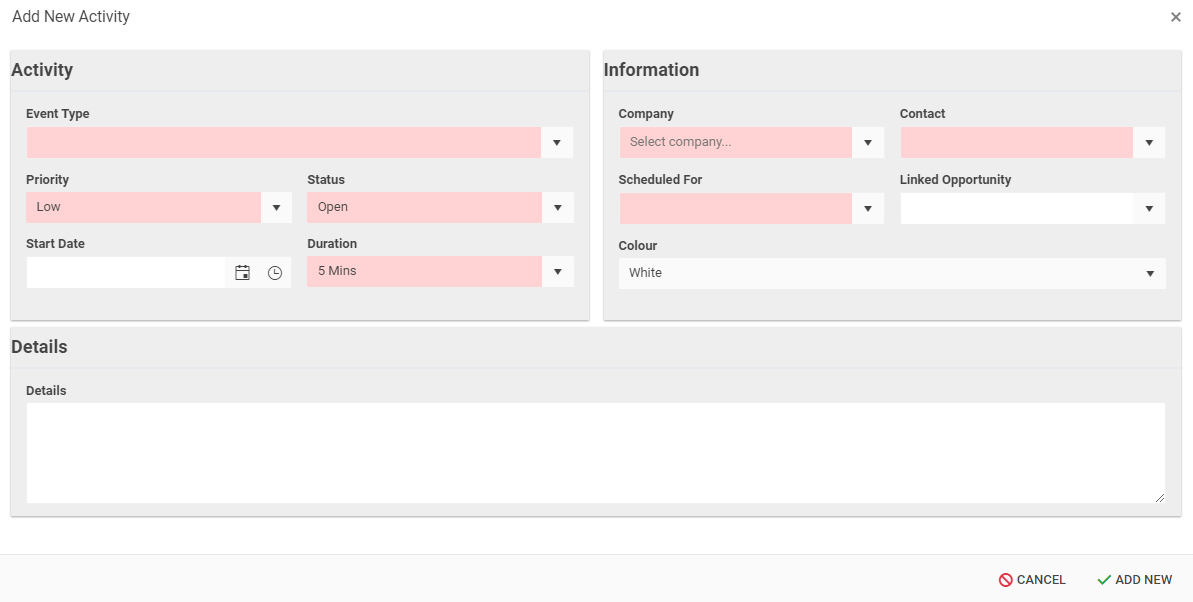Expand the Duration dropdown showing 5 Mins
Viewport: 1193px width, 602px height.
click(x=557, y=272)
